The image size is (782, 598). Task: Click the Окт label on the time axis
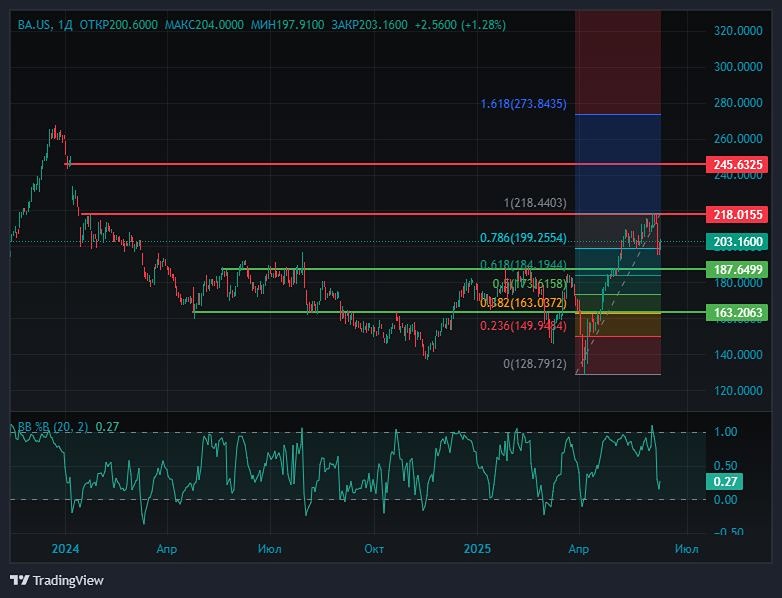(x=374, y=549)
